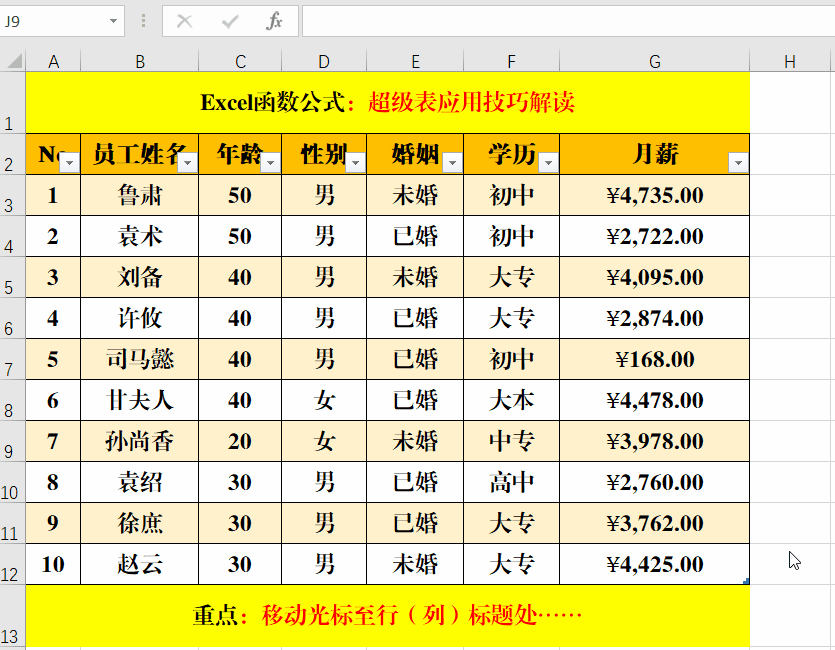Click the salary cell ¥4,478.00
Viewport: 835px width, 650px height.
pyautogui.click(x=654, y=400)
